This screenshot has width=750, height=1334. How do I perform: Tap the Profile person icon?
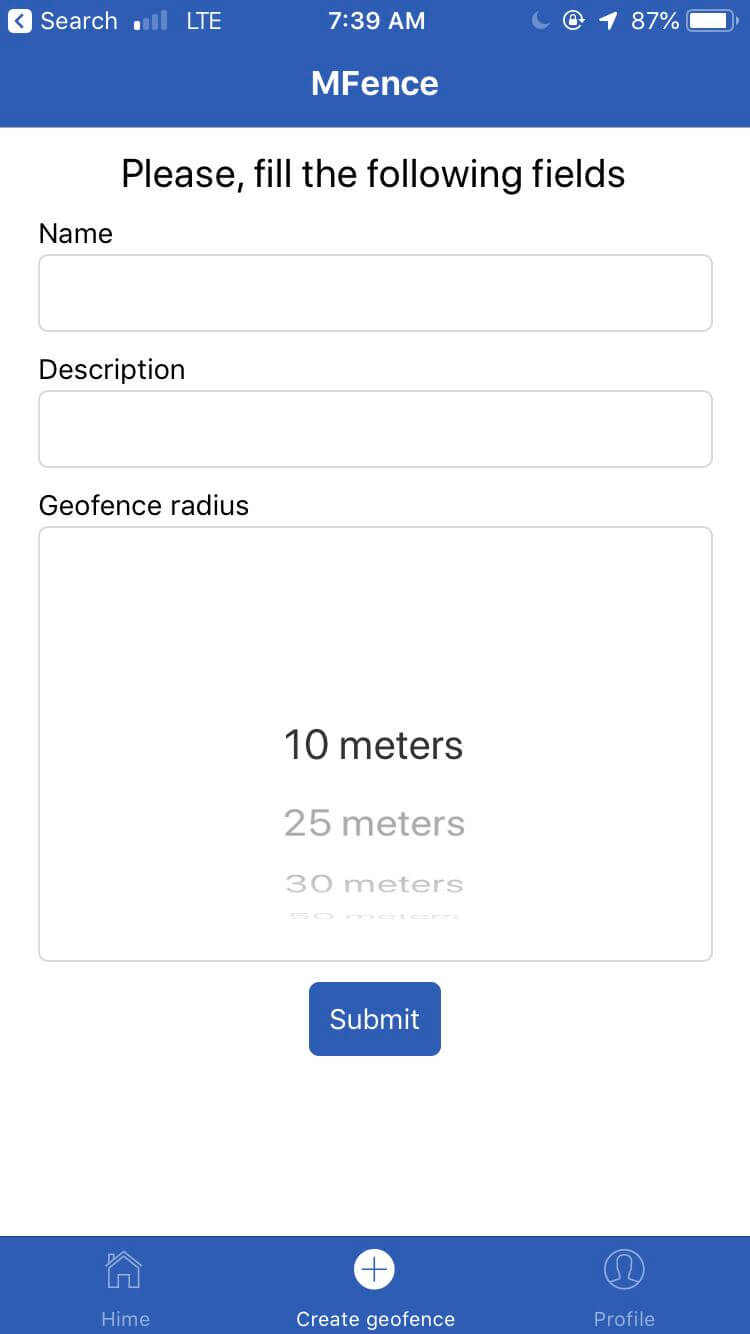coord(624,1269)
